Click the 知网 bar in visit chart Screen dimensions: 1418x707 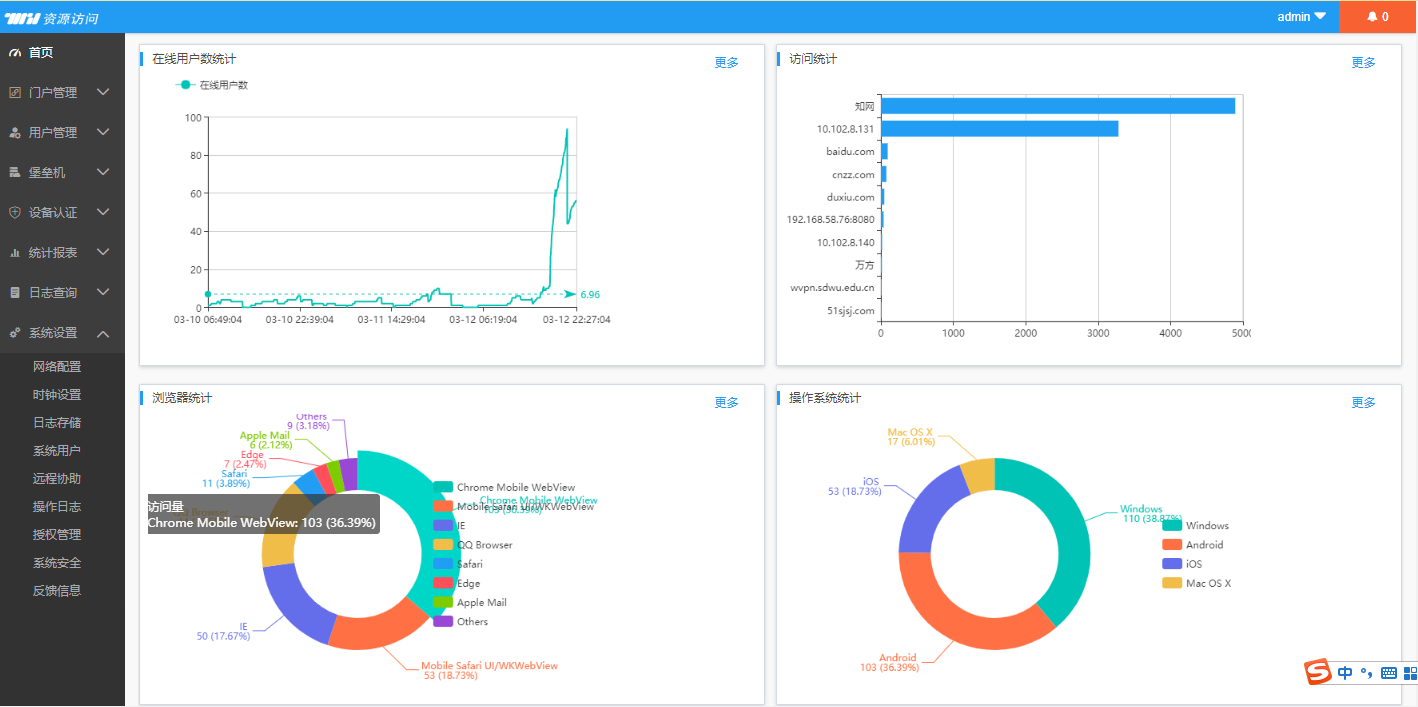tap(1057, 106)
